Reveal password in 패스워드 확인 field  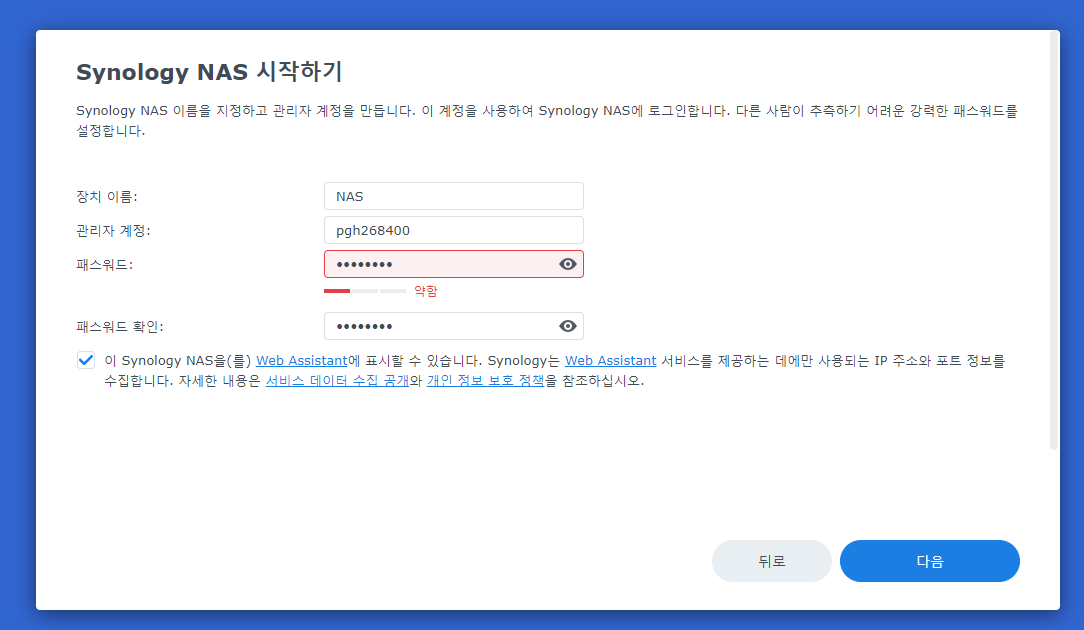[568, 326]
